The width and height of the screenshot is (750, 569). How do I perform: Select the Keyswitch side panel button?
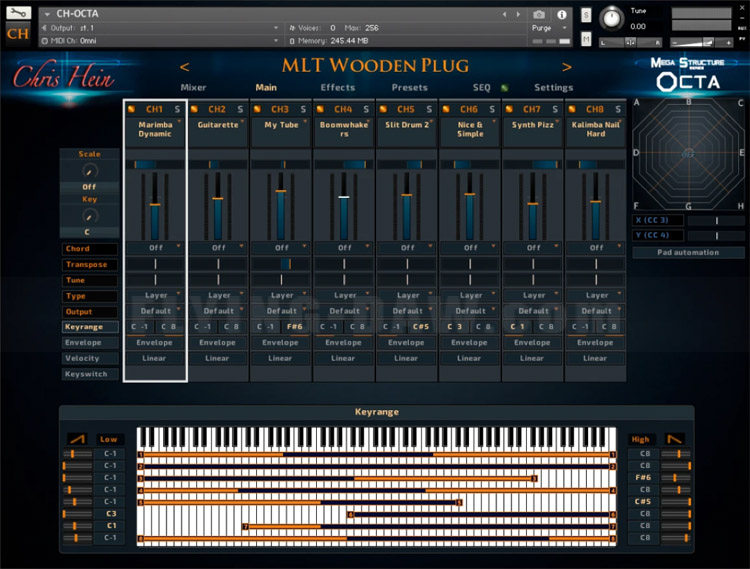(x=90, y=374)
